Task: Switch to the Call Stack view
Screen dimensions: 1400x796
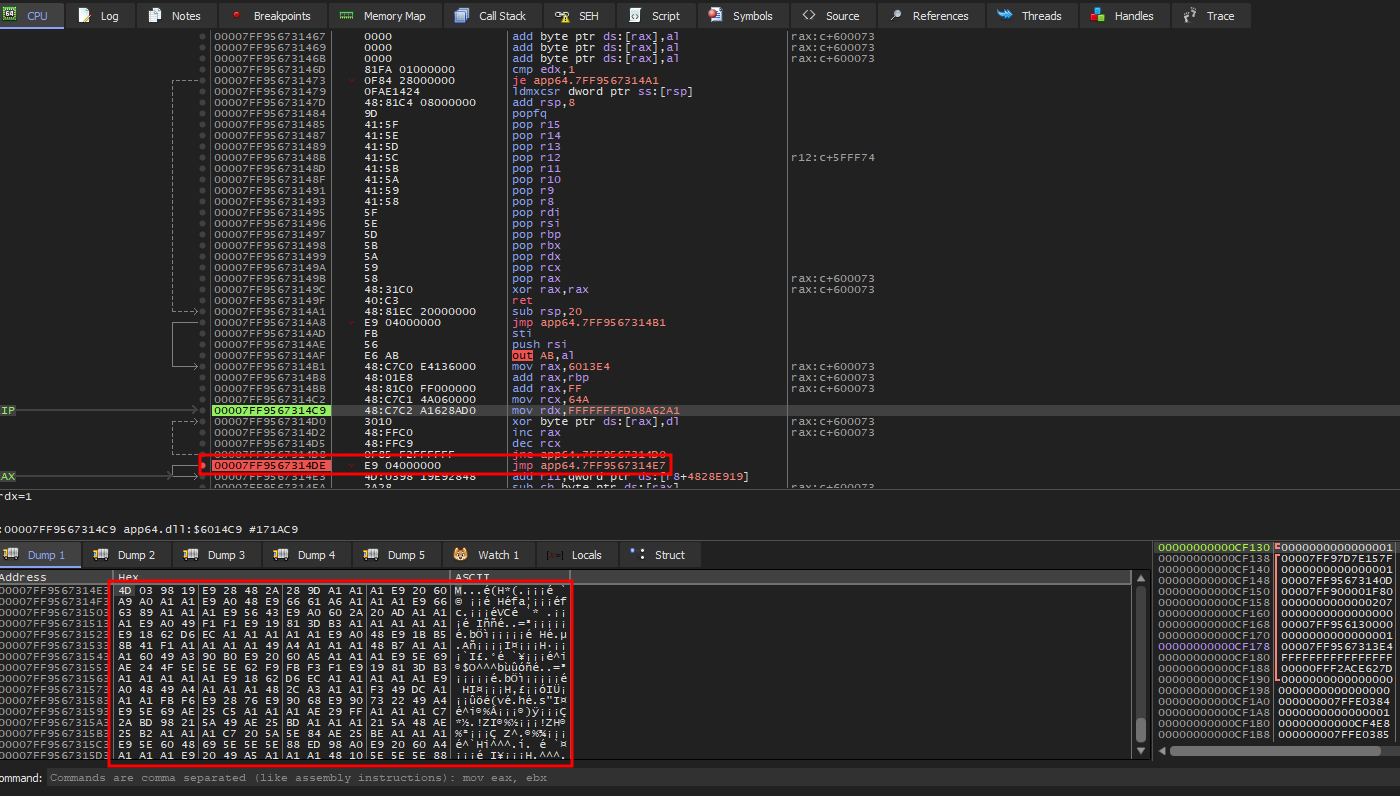Action: coord(492,15)
